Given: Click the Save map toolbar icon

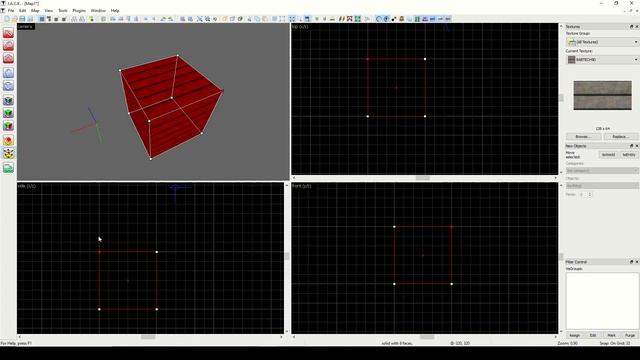Looking at the screenshot, I should click(22, 19).
